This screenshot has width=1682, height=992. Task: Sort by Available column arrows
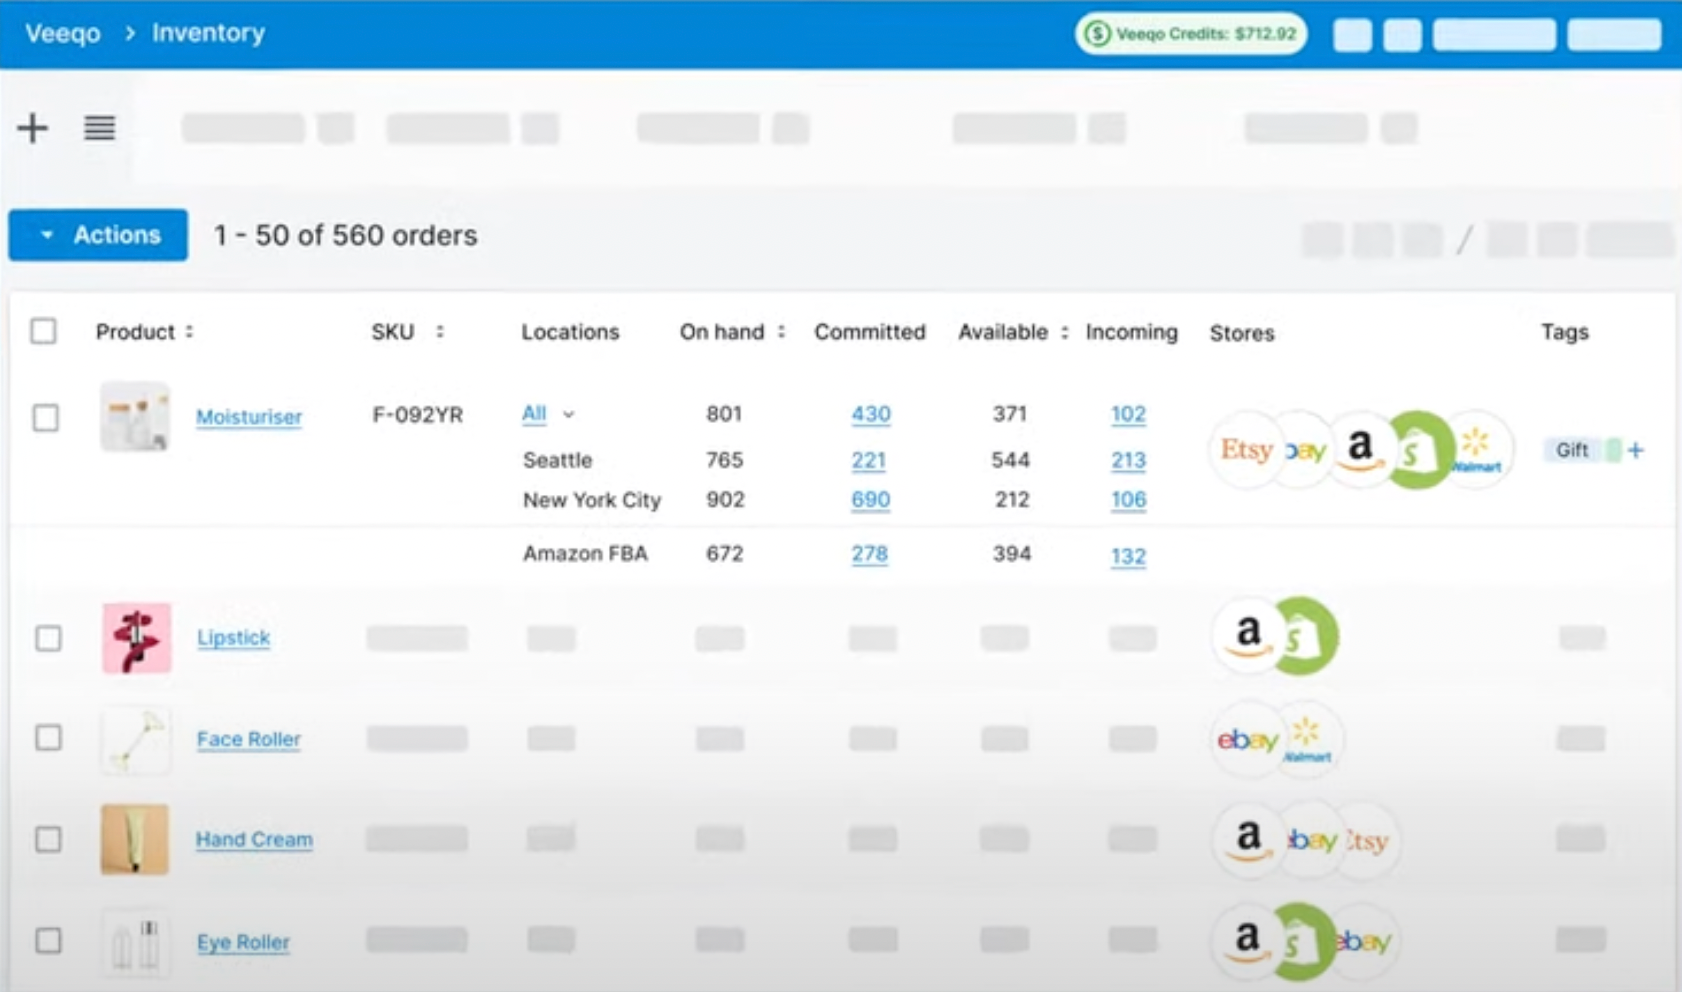(x=1064, y=332)
